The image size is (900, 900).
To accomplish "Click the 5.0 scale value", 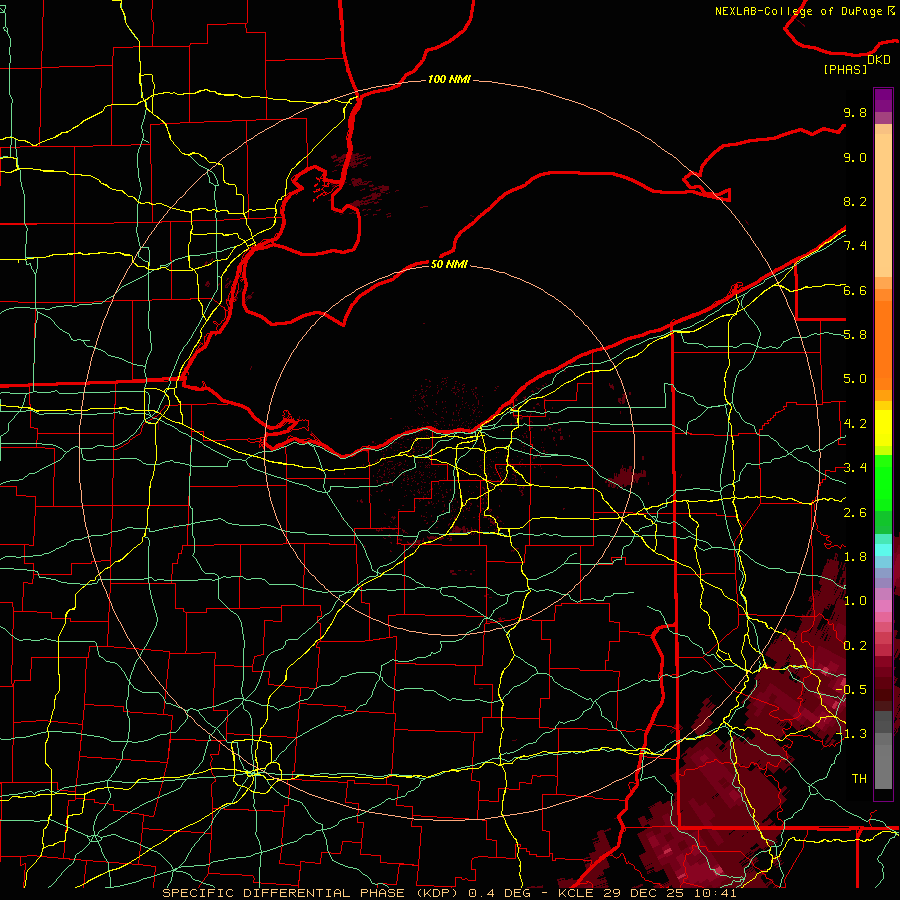I will pyautogui.click(x=855, y=379).
